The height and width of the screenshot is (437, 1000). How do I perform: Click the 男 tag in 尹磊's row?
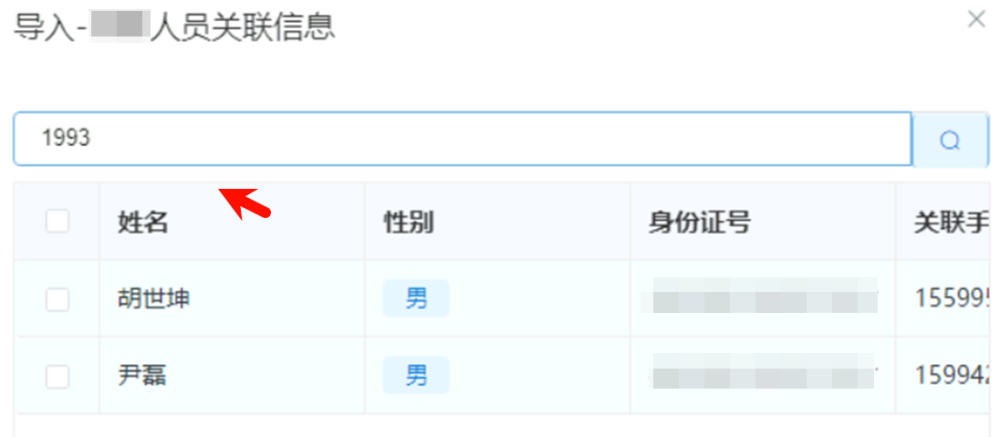pyautogui.click(x=416, y=376)
